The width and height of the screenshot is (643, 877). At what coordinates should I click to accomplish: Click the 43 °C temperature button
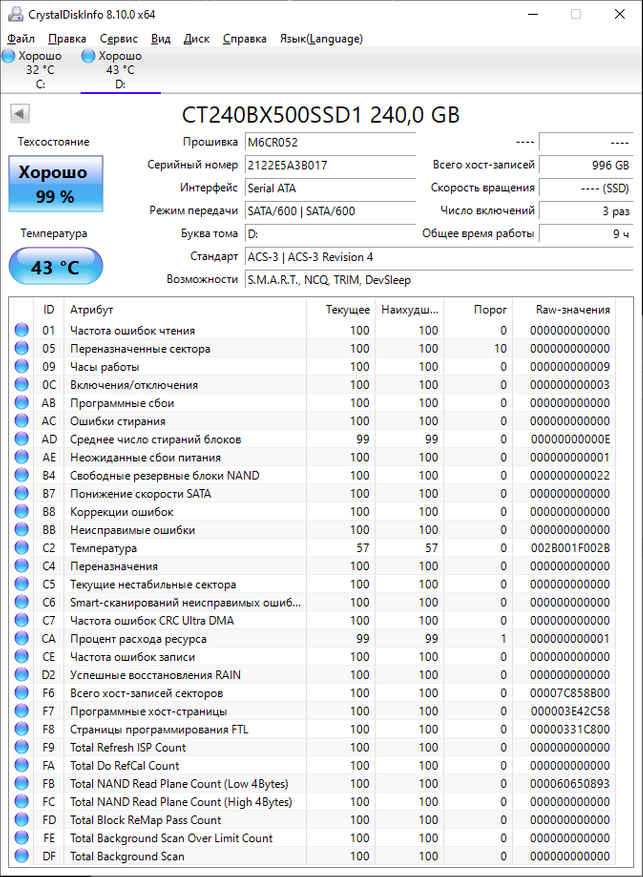point(55,267)
